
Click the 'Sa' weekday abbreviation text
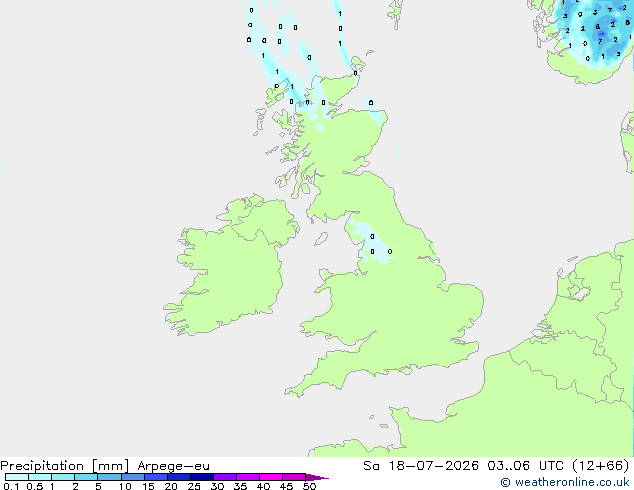click(x=371, y=466)
